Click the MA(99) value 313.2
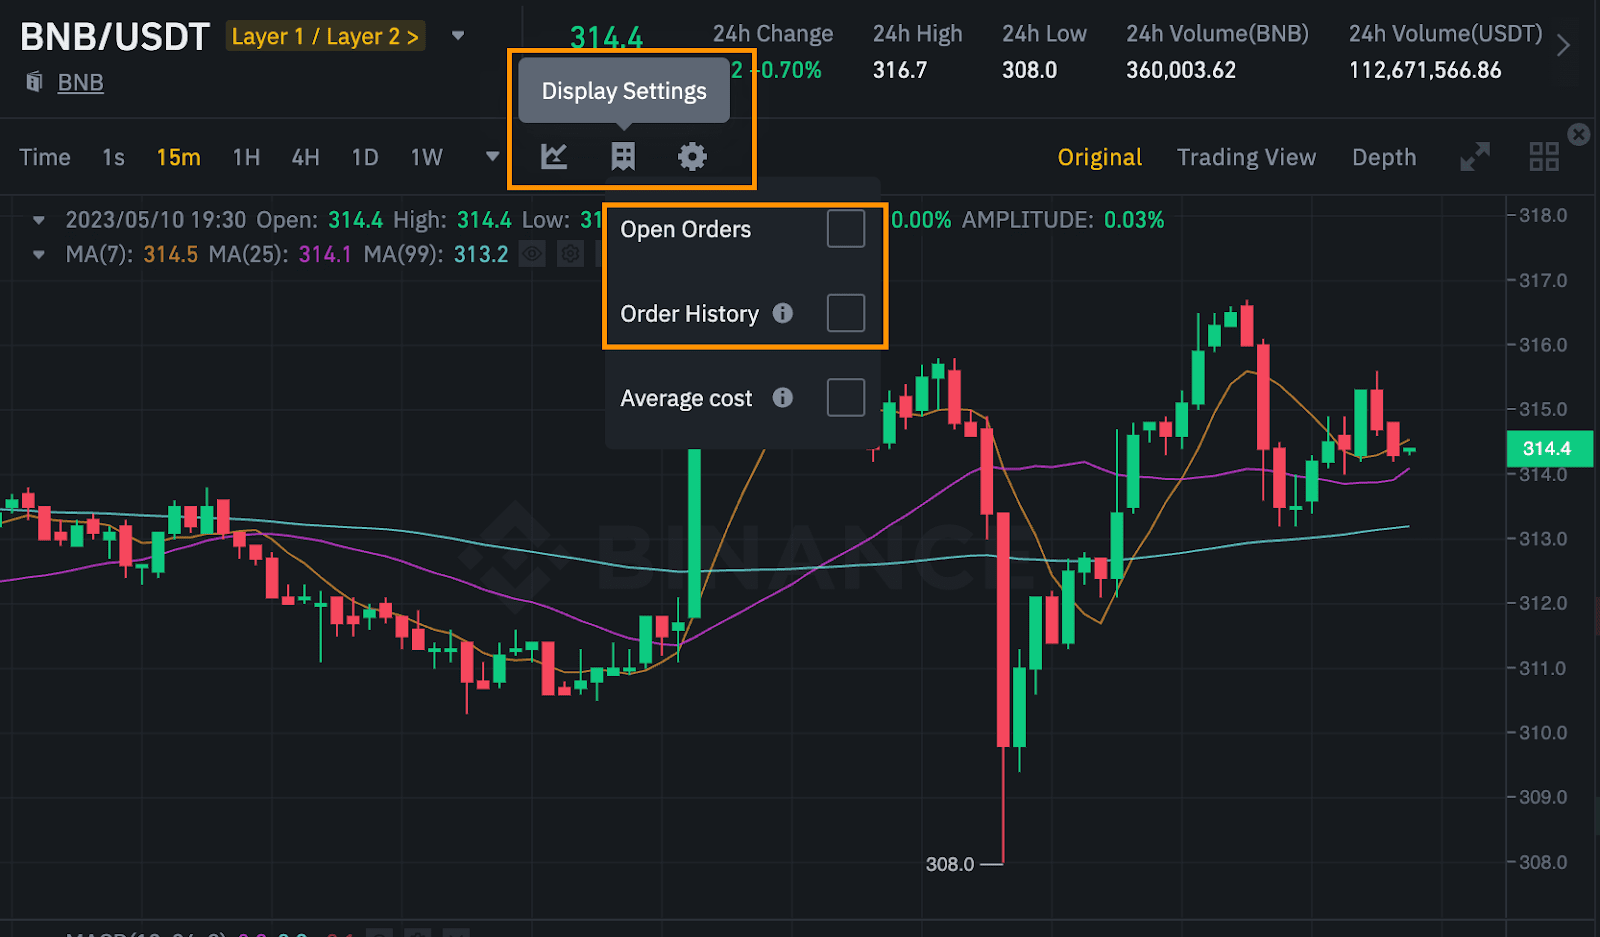The image size is (1600, 937). pos(481,254)
